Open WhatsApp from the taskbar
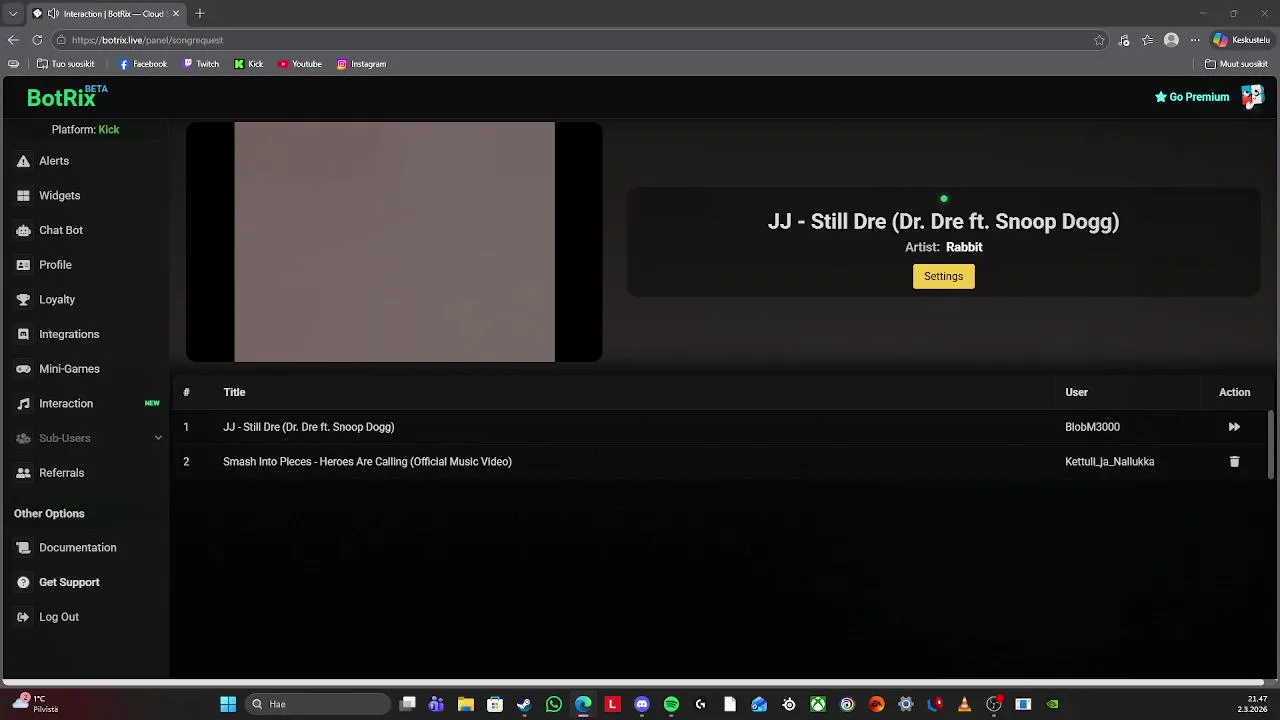 [554, 704]
